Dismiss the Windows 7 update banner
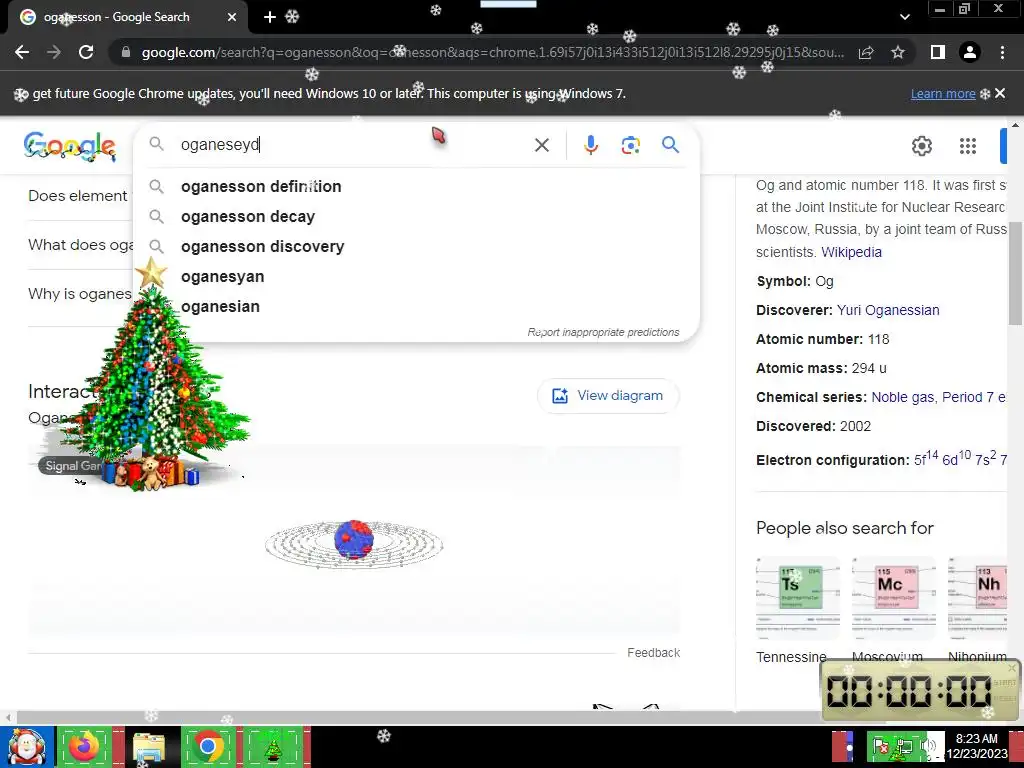Viewport: 1024px width, 768px height. click(1000, 93)
